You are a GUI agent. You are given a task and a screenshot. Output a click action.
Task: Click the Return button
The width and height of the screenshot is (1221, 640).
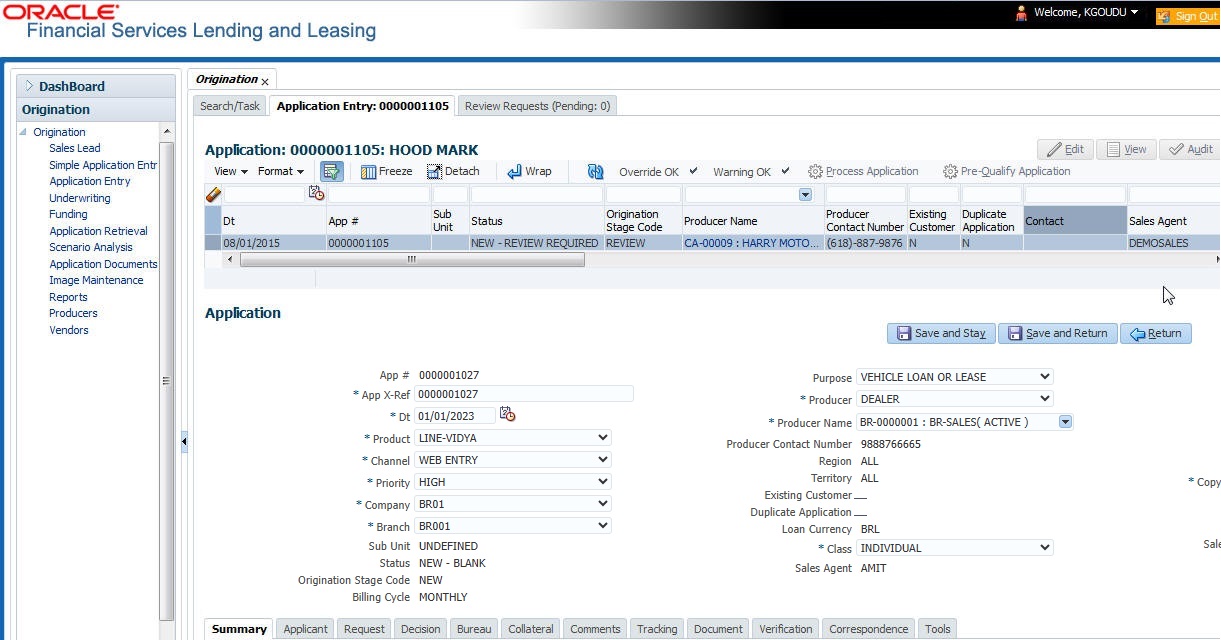[x=1155, y=333]
